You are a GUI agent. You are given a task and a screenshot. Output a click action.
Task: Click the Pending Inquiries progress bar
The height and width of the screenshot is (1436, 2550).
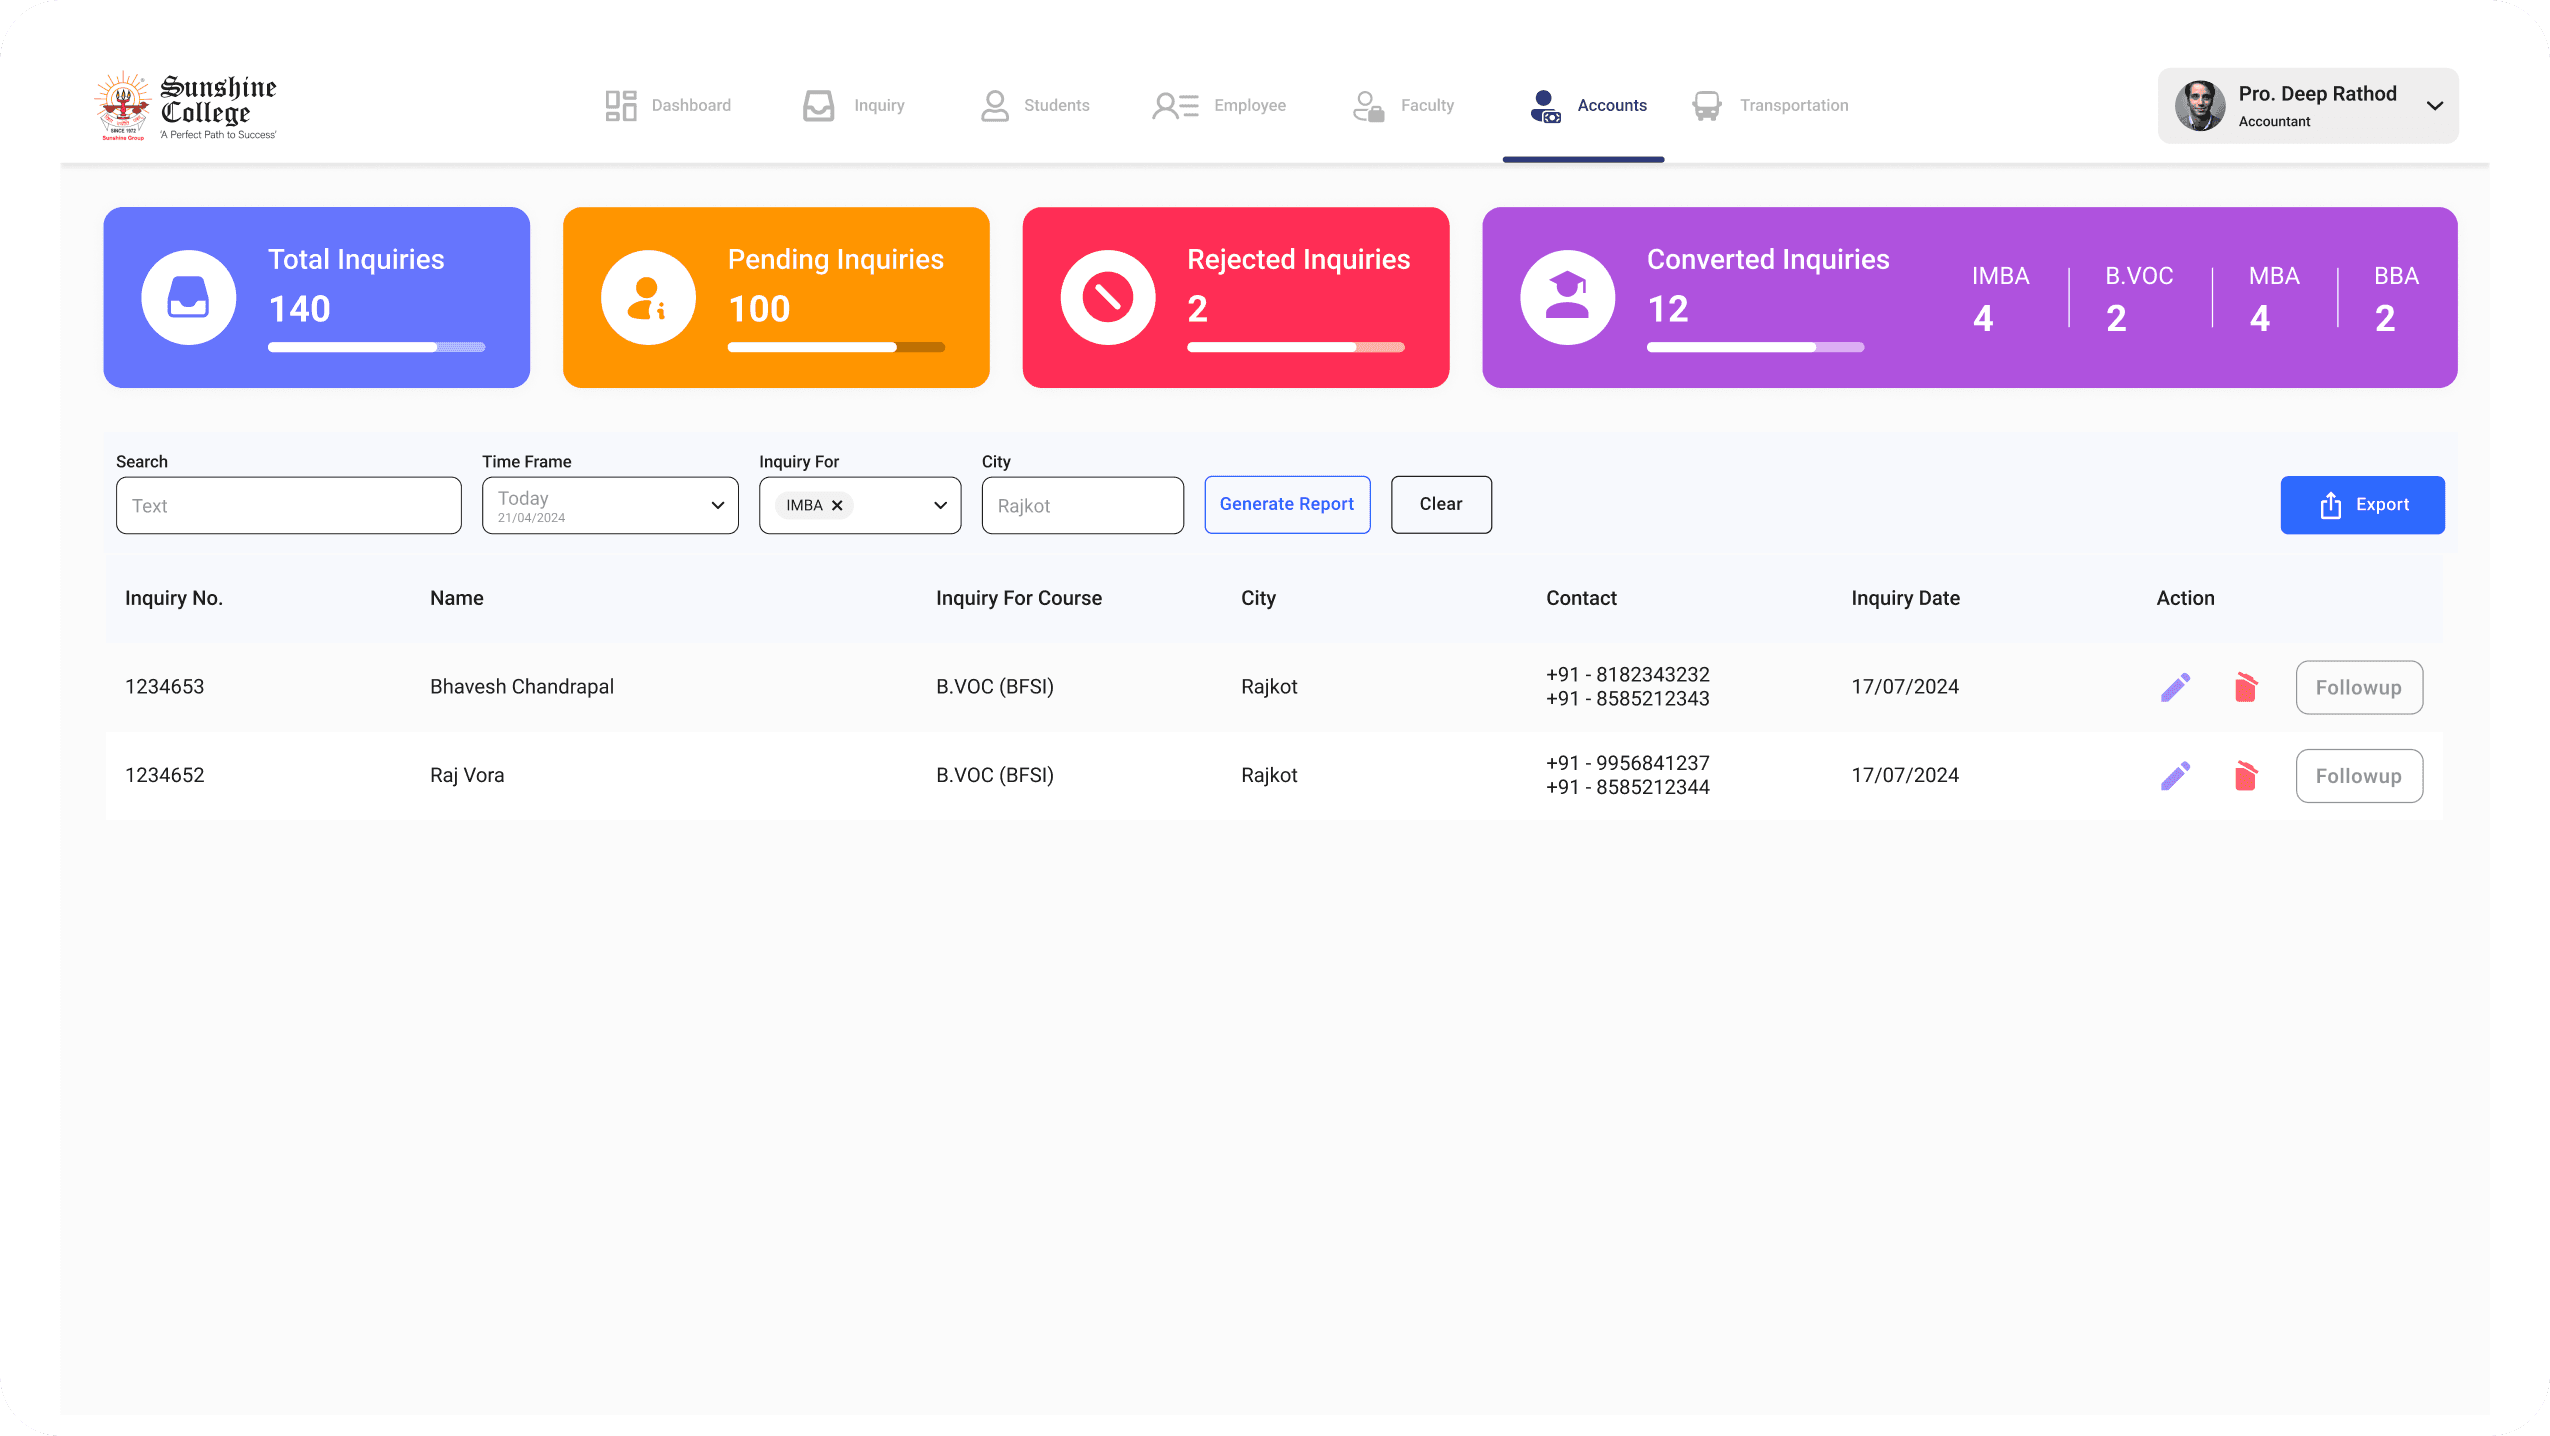pyautogui.click(x=836, y=347)
